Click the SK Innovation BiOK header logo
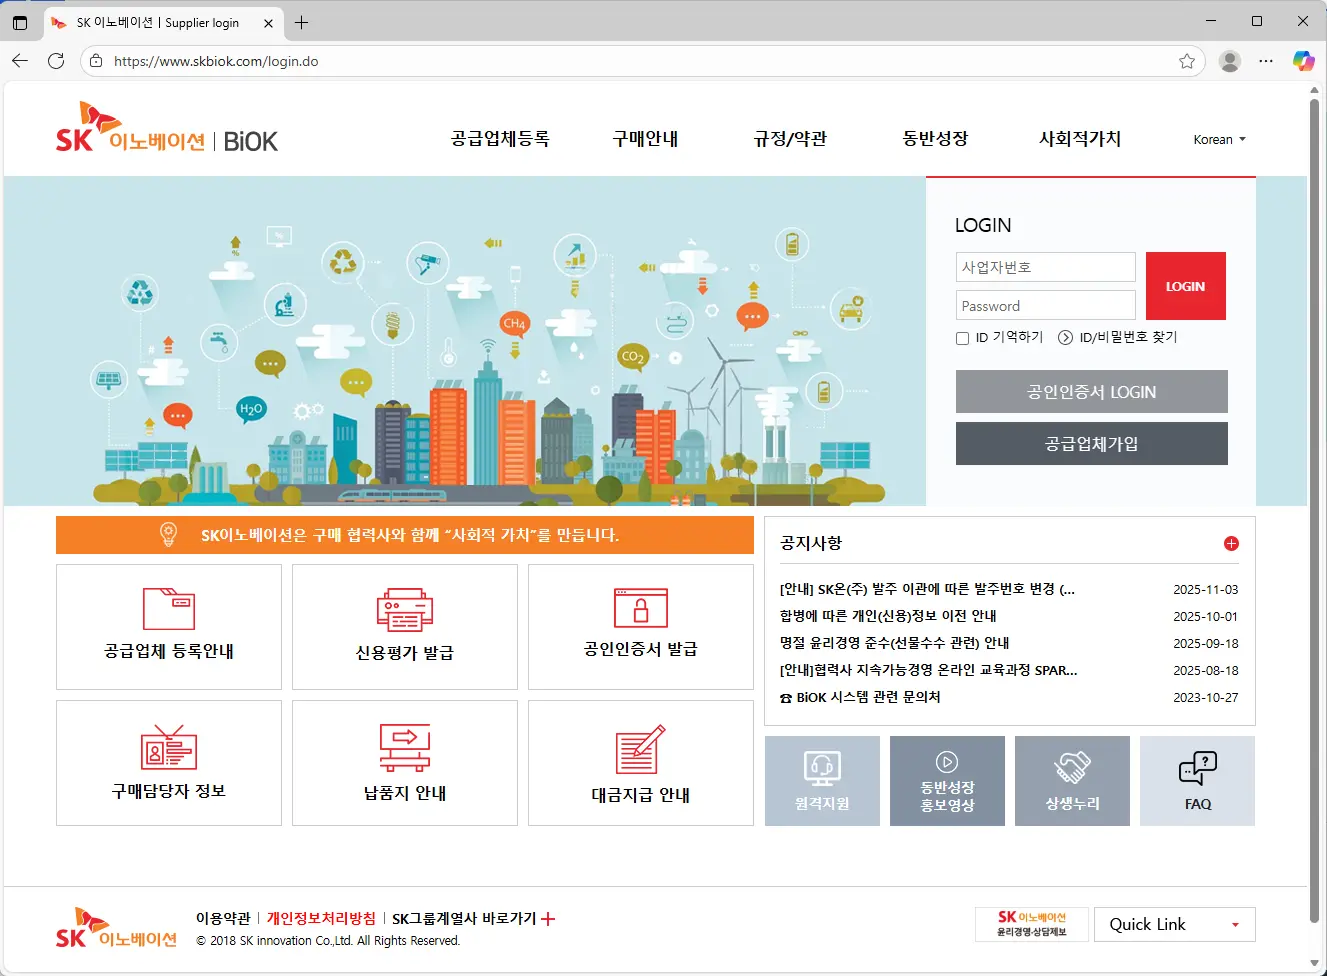1327x976 pixels. (x=167, y=129)
